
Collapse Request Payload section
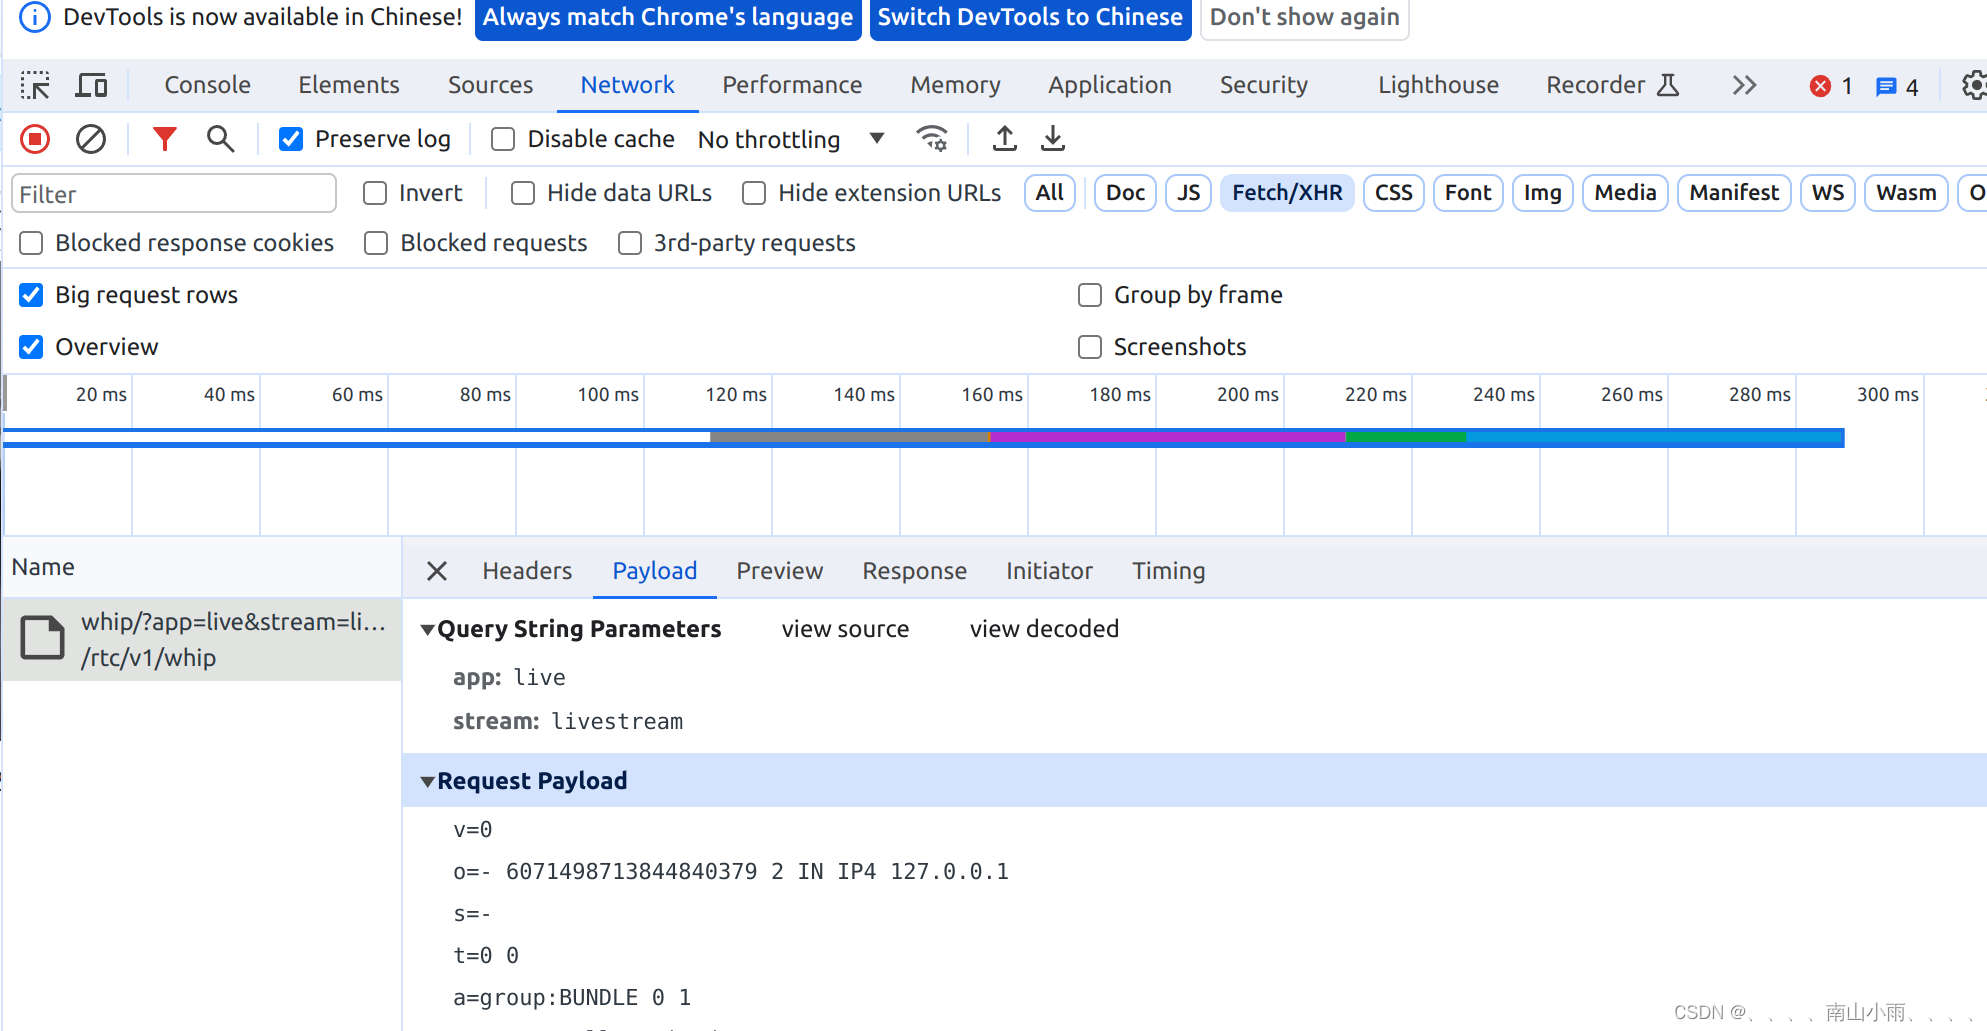427,782
